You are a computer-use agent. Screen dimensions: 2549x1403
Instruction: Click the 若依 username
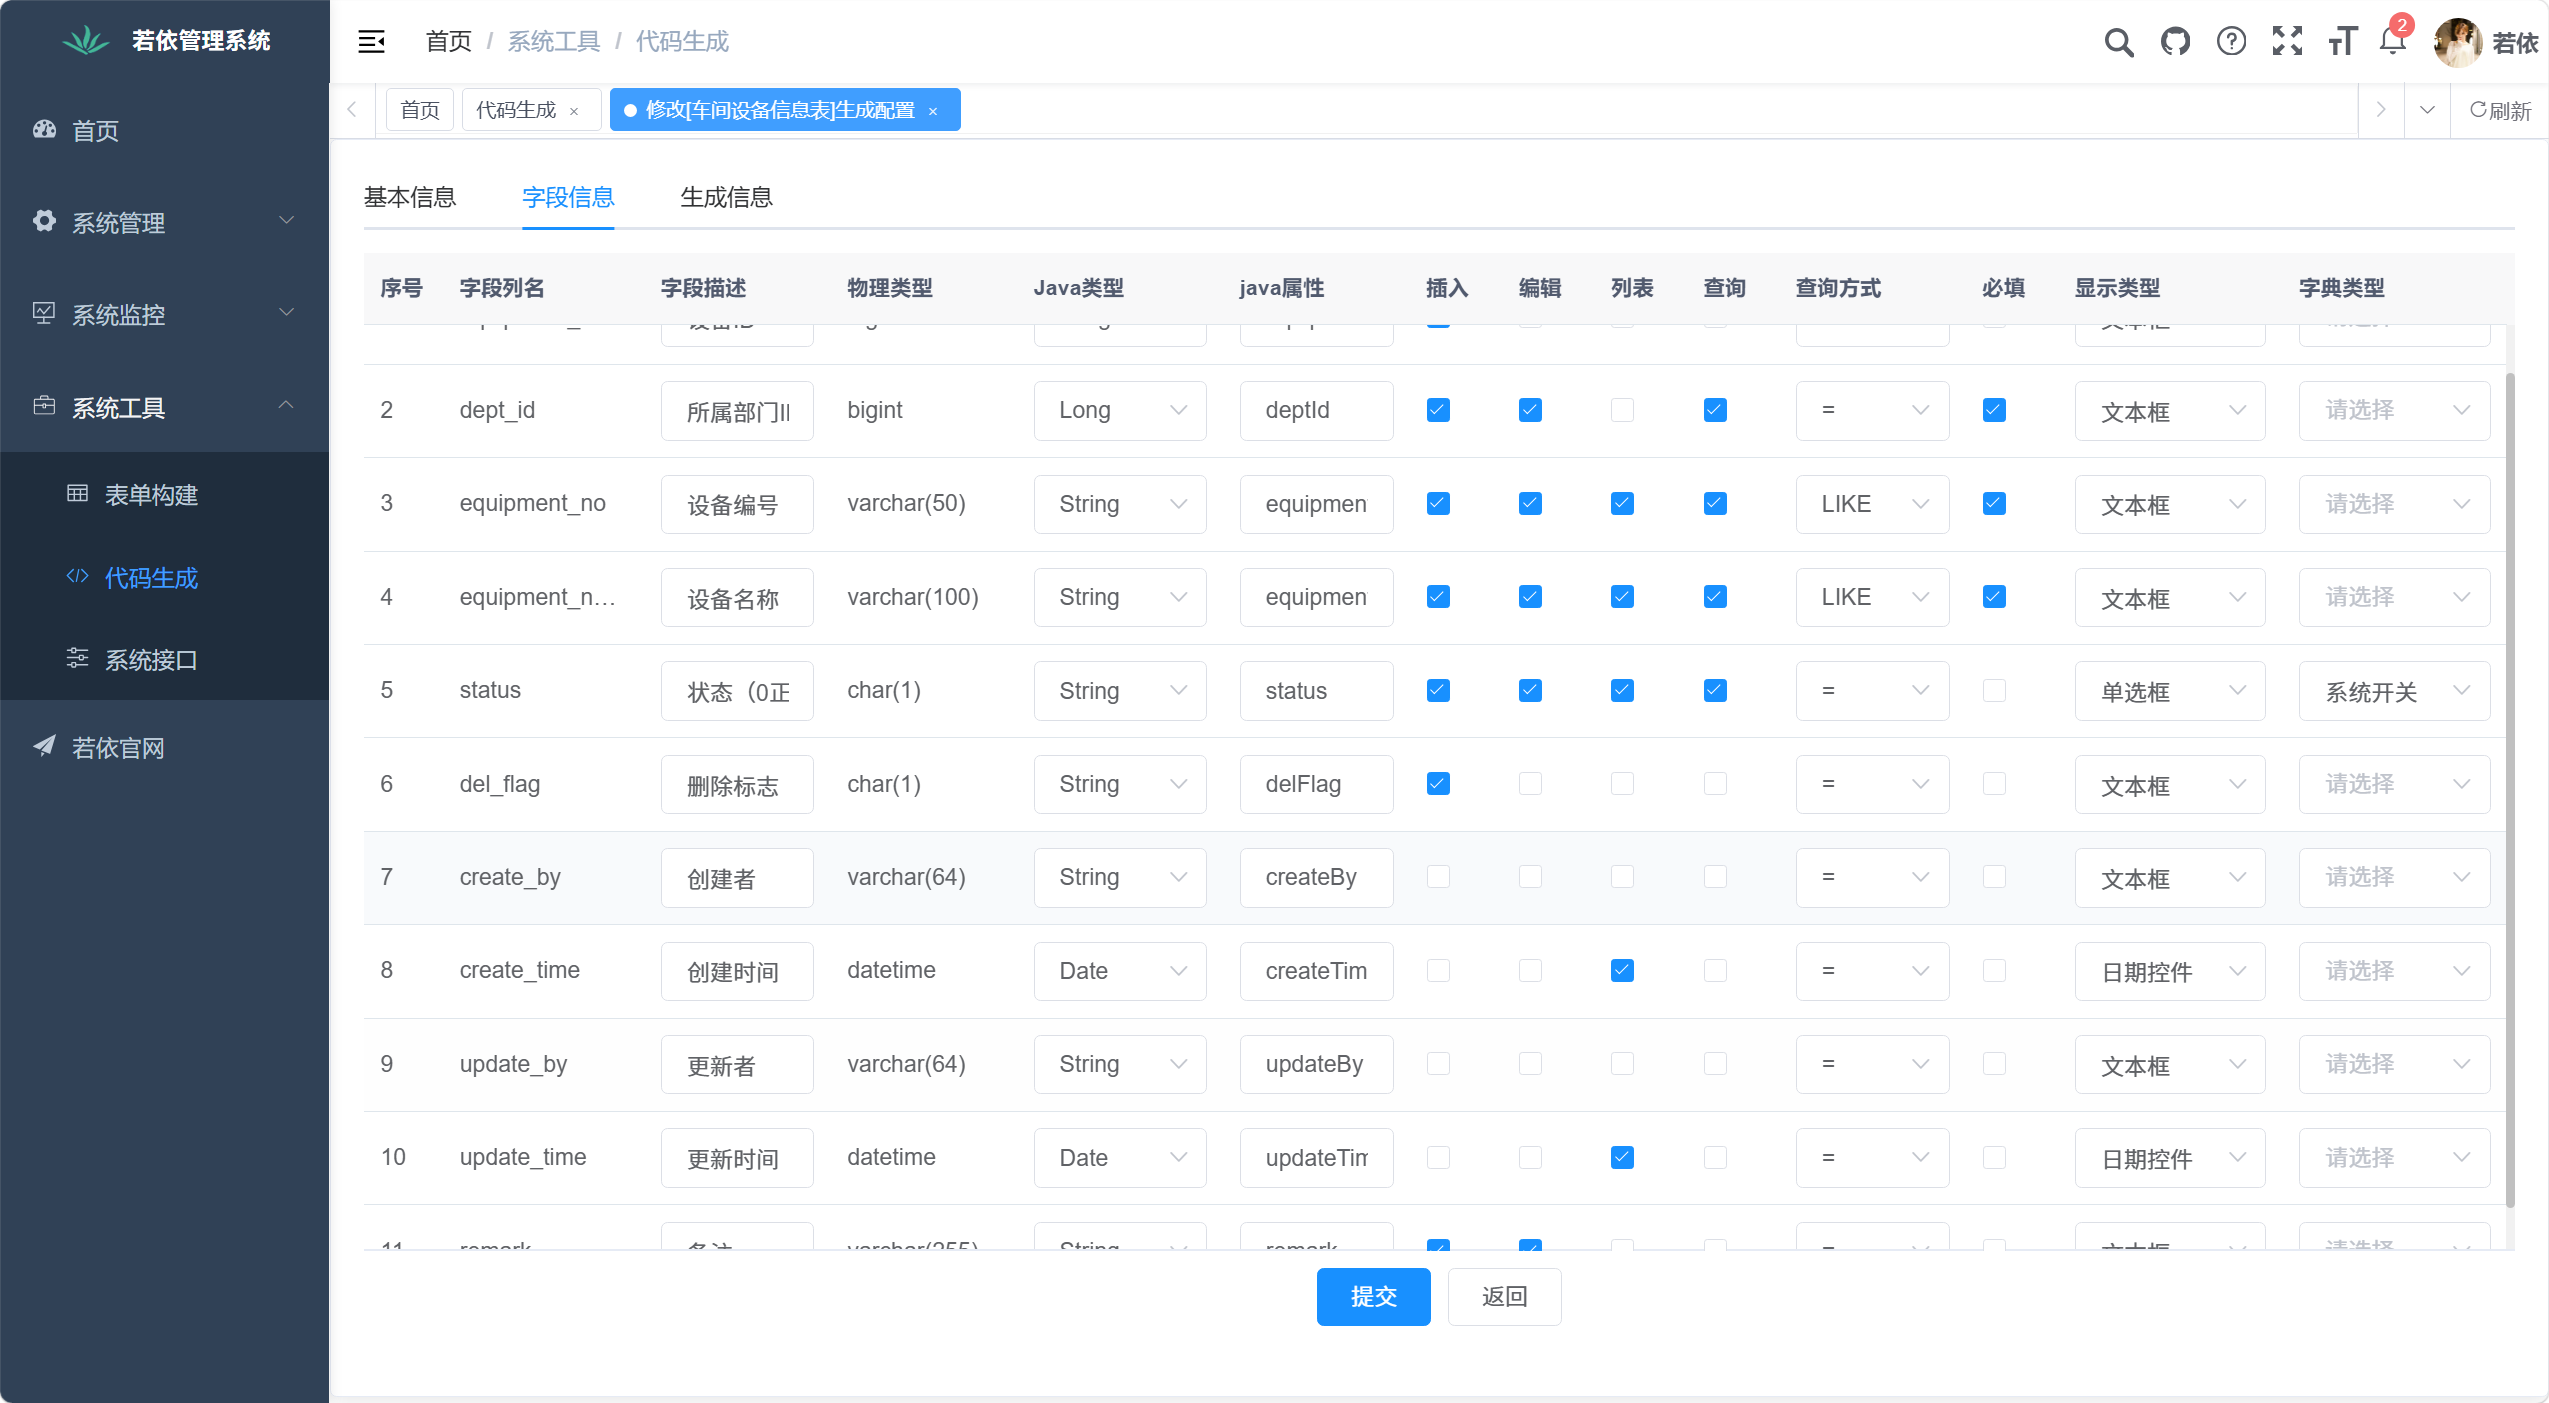(2516, 42)
